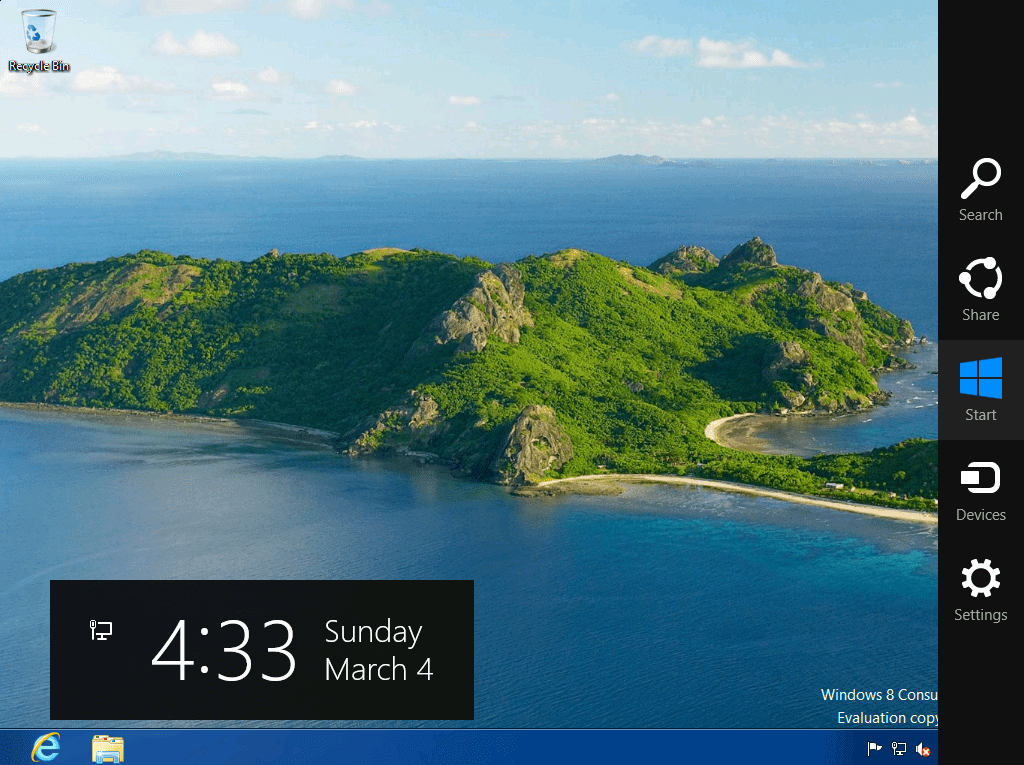Click the network status icon in clock overlay
Screen dimensions: 1024x765
pyautogui.click(x=101, y=630)
